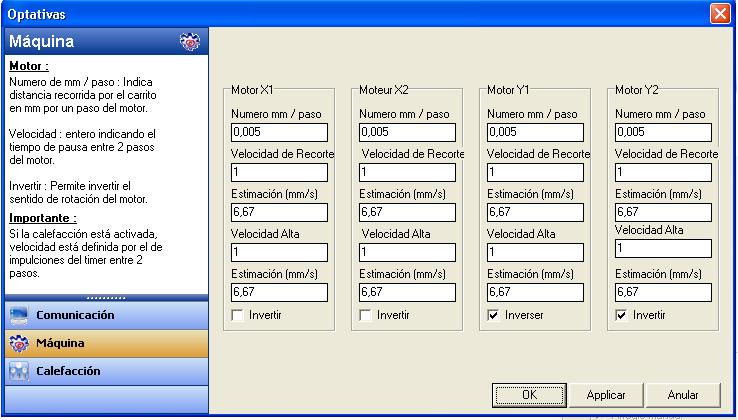738x420 pixels.
Task: Disable Invertir checkbox for Motor Y2
Action: [x=622, y=315]
